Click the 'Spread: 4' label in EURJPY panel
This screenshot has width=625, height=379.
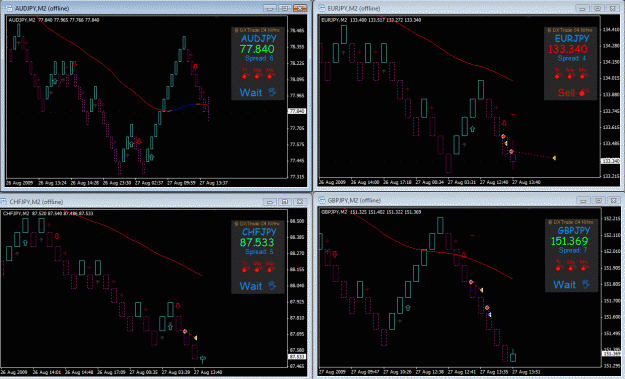[572, 58]
